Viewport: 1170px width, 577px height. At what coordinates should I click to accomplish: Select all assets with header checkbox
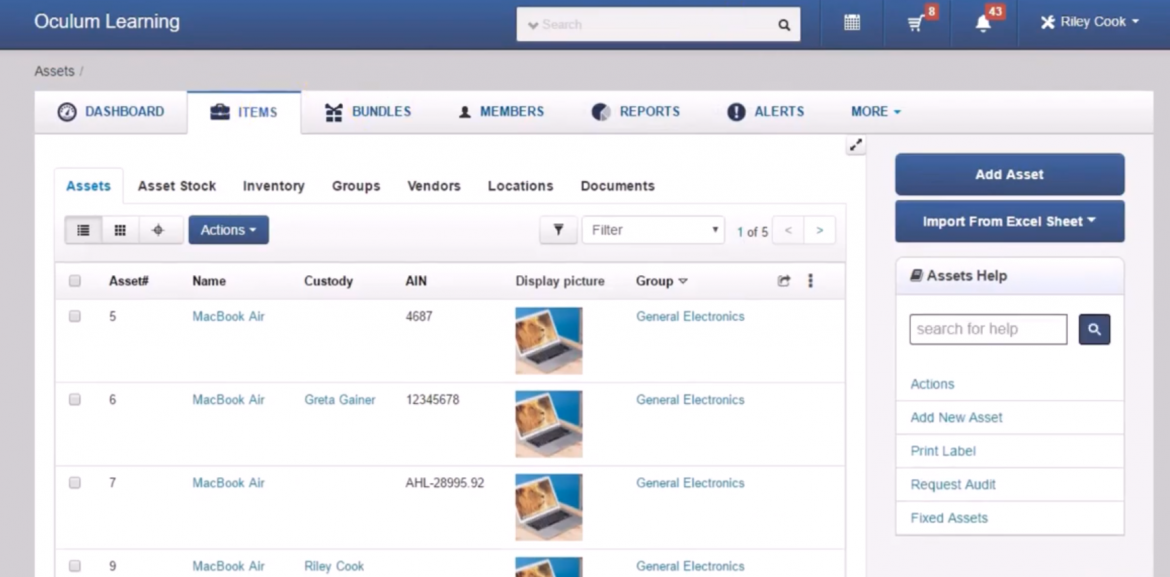tap(74, 281)
